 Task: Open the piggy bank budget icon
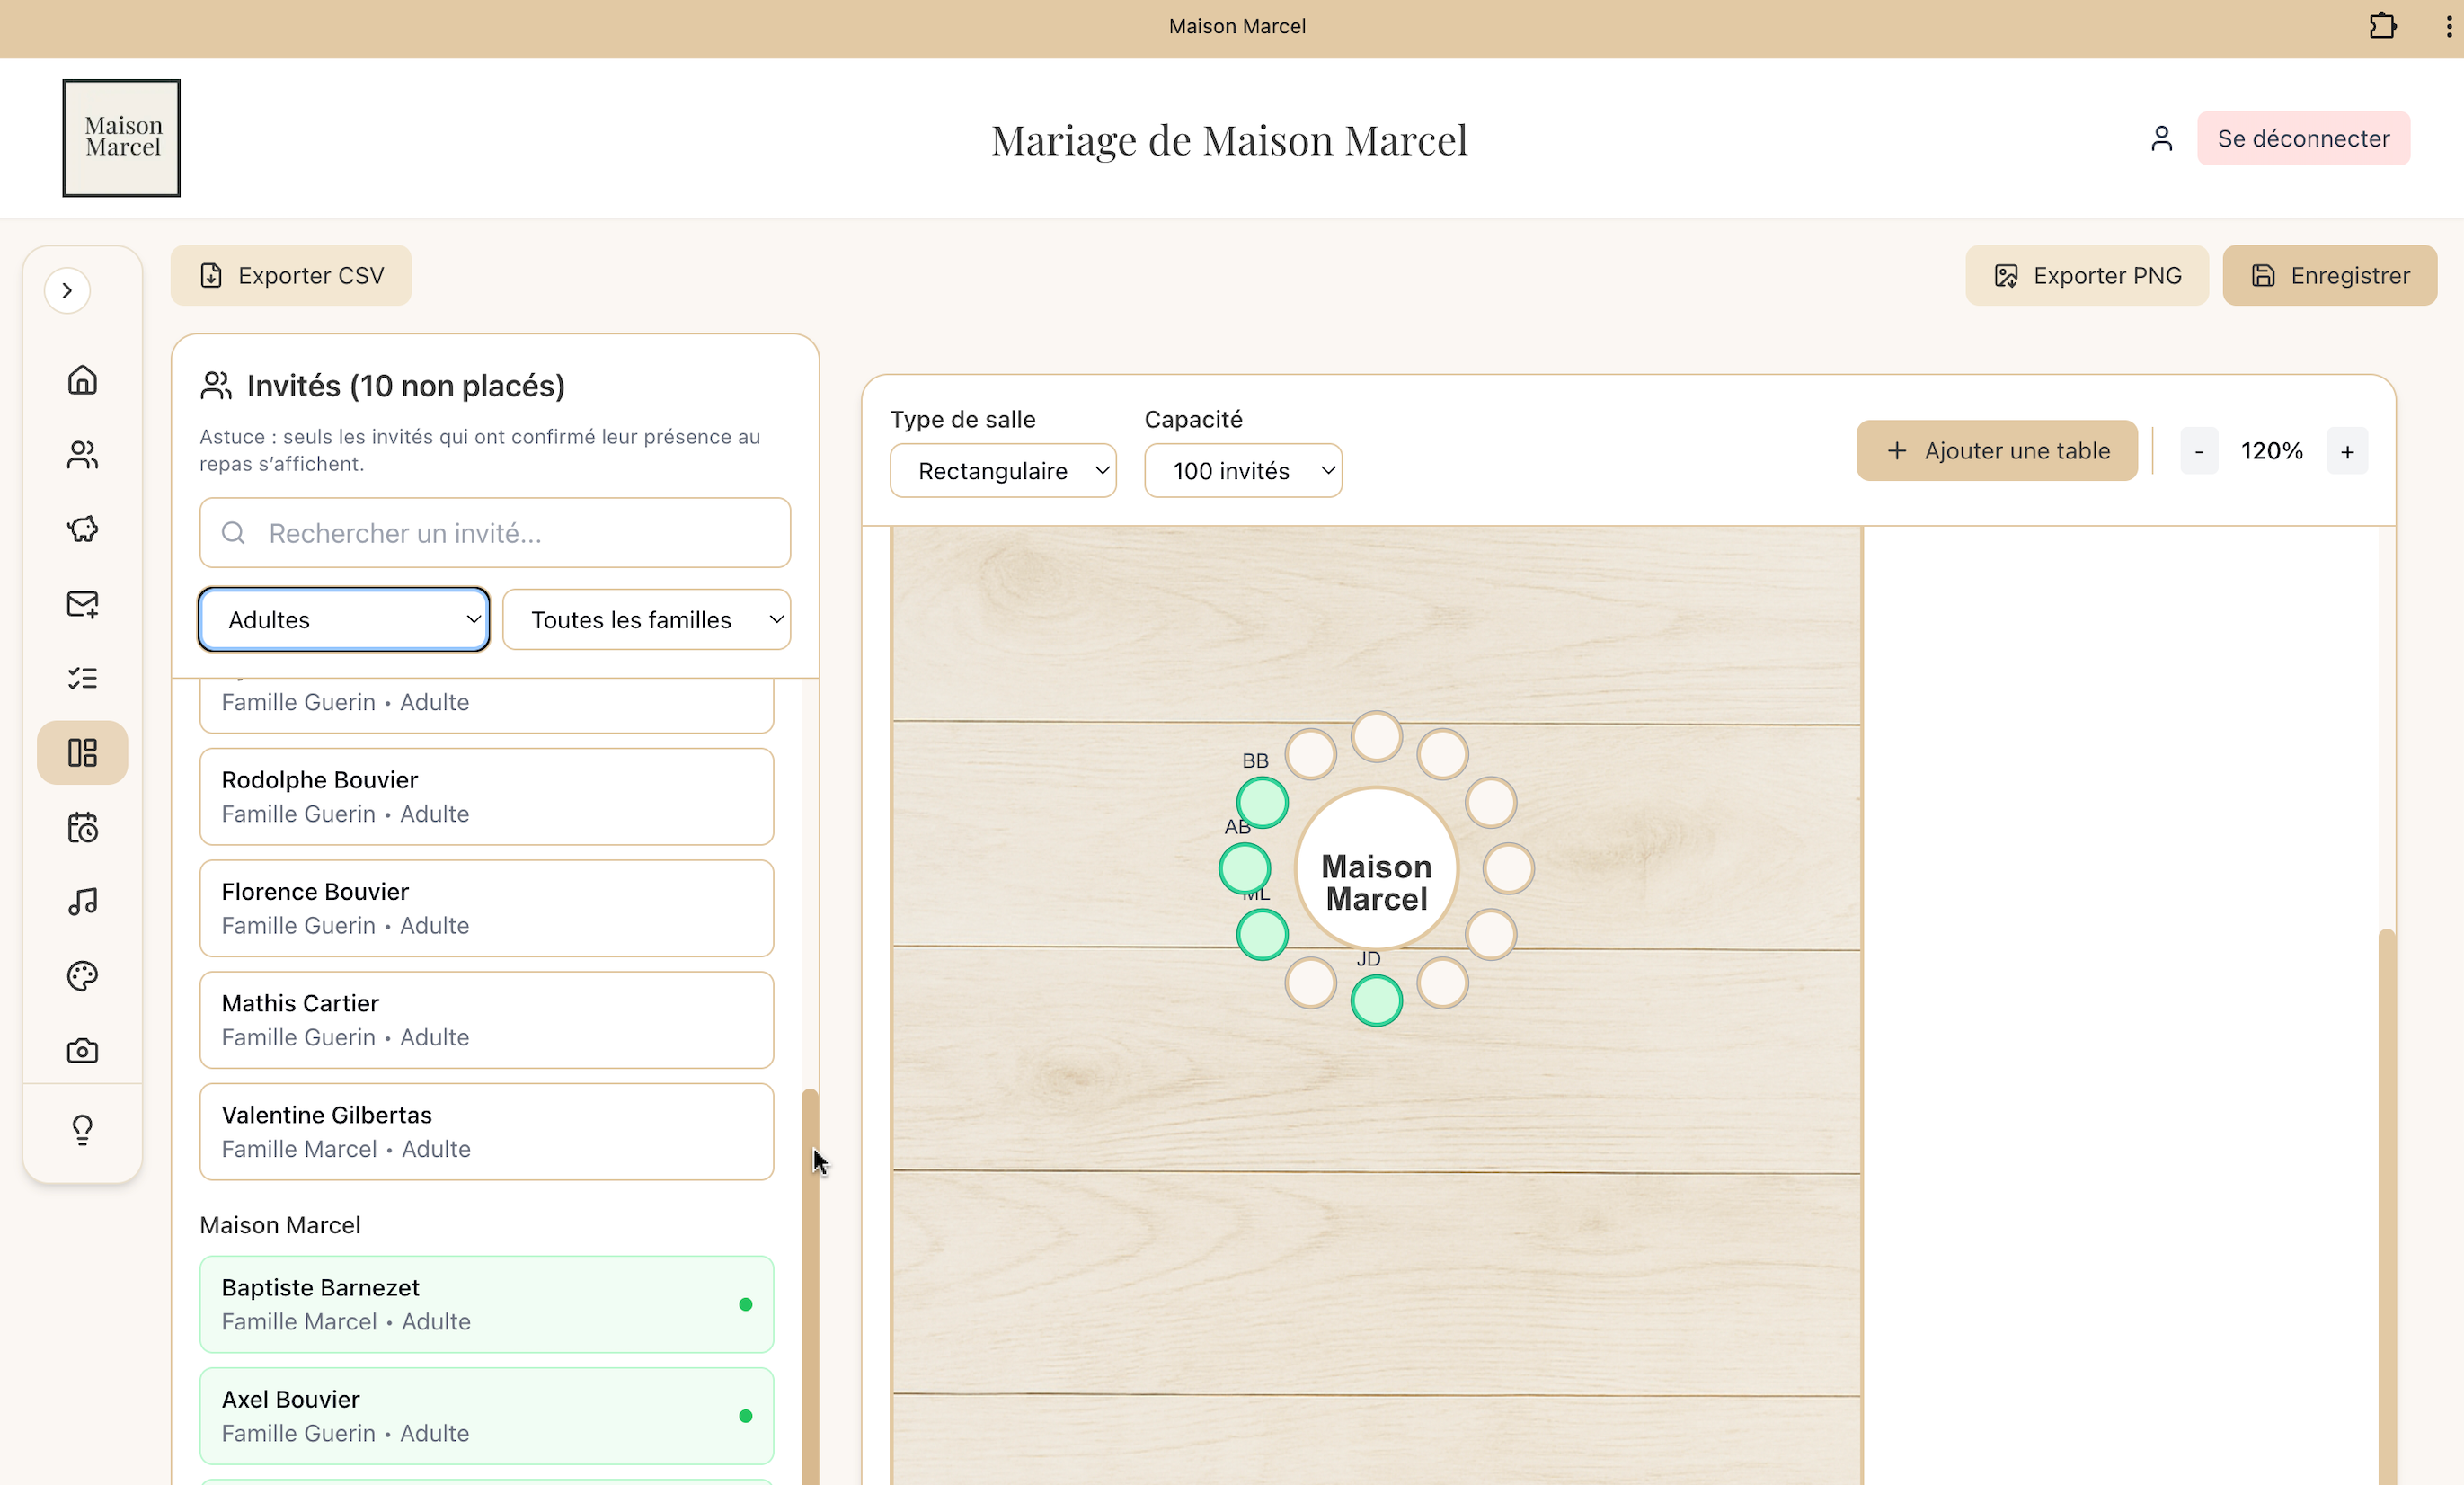point(82,529)
